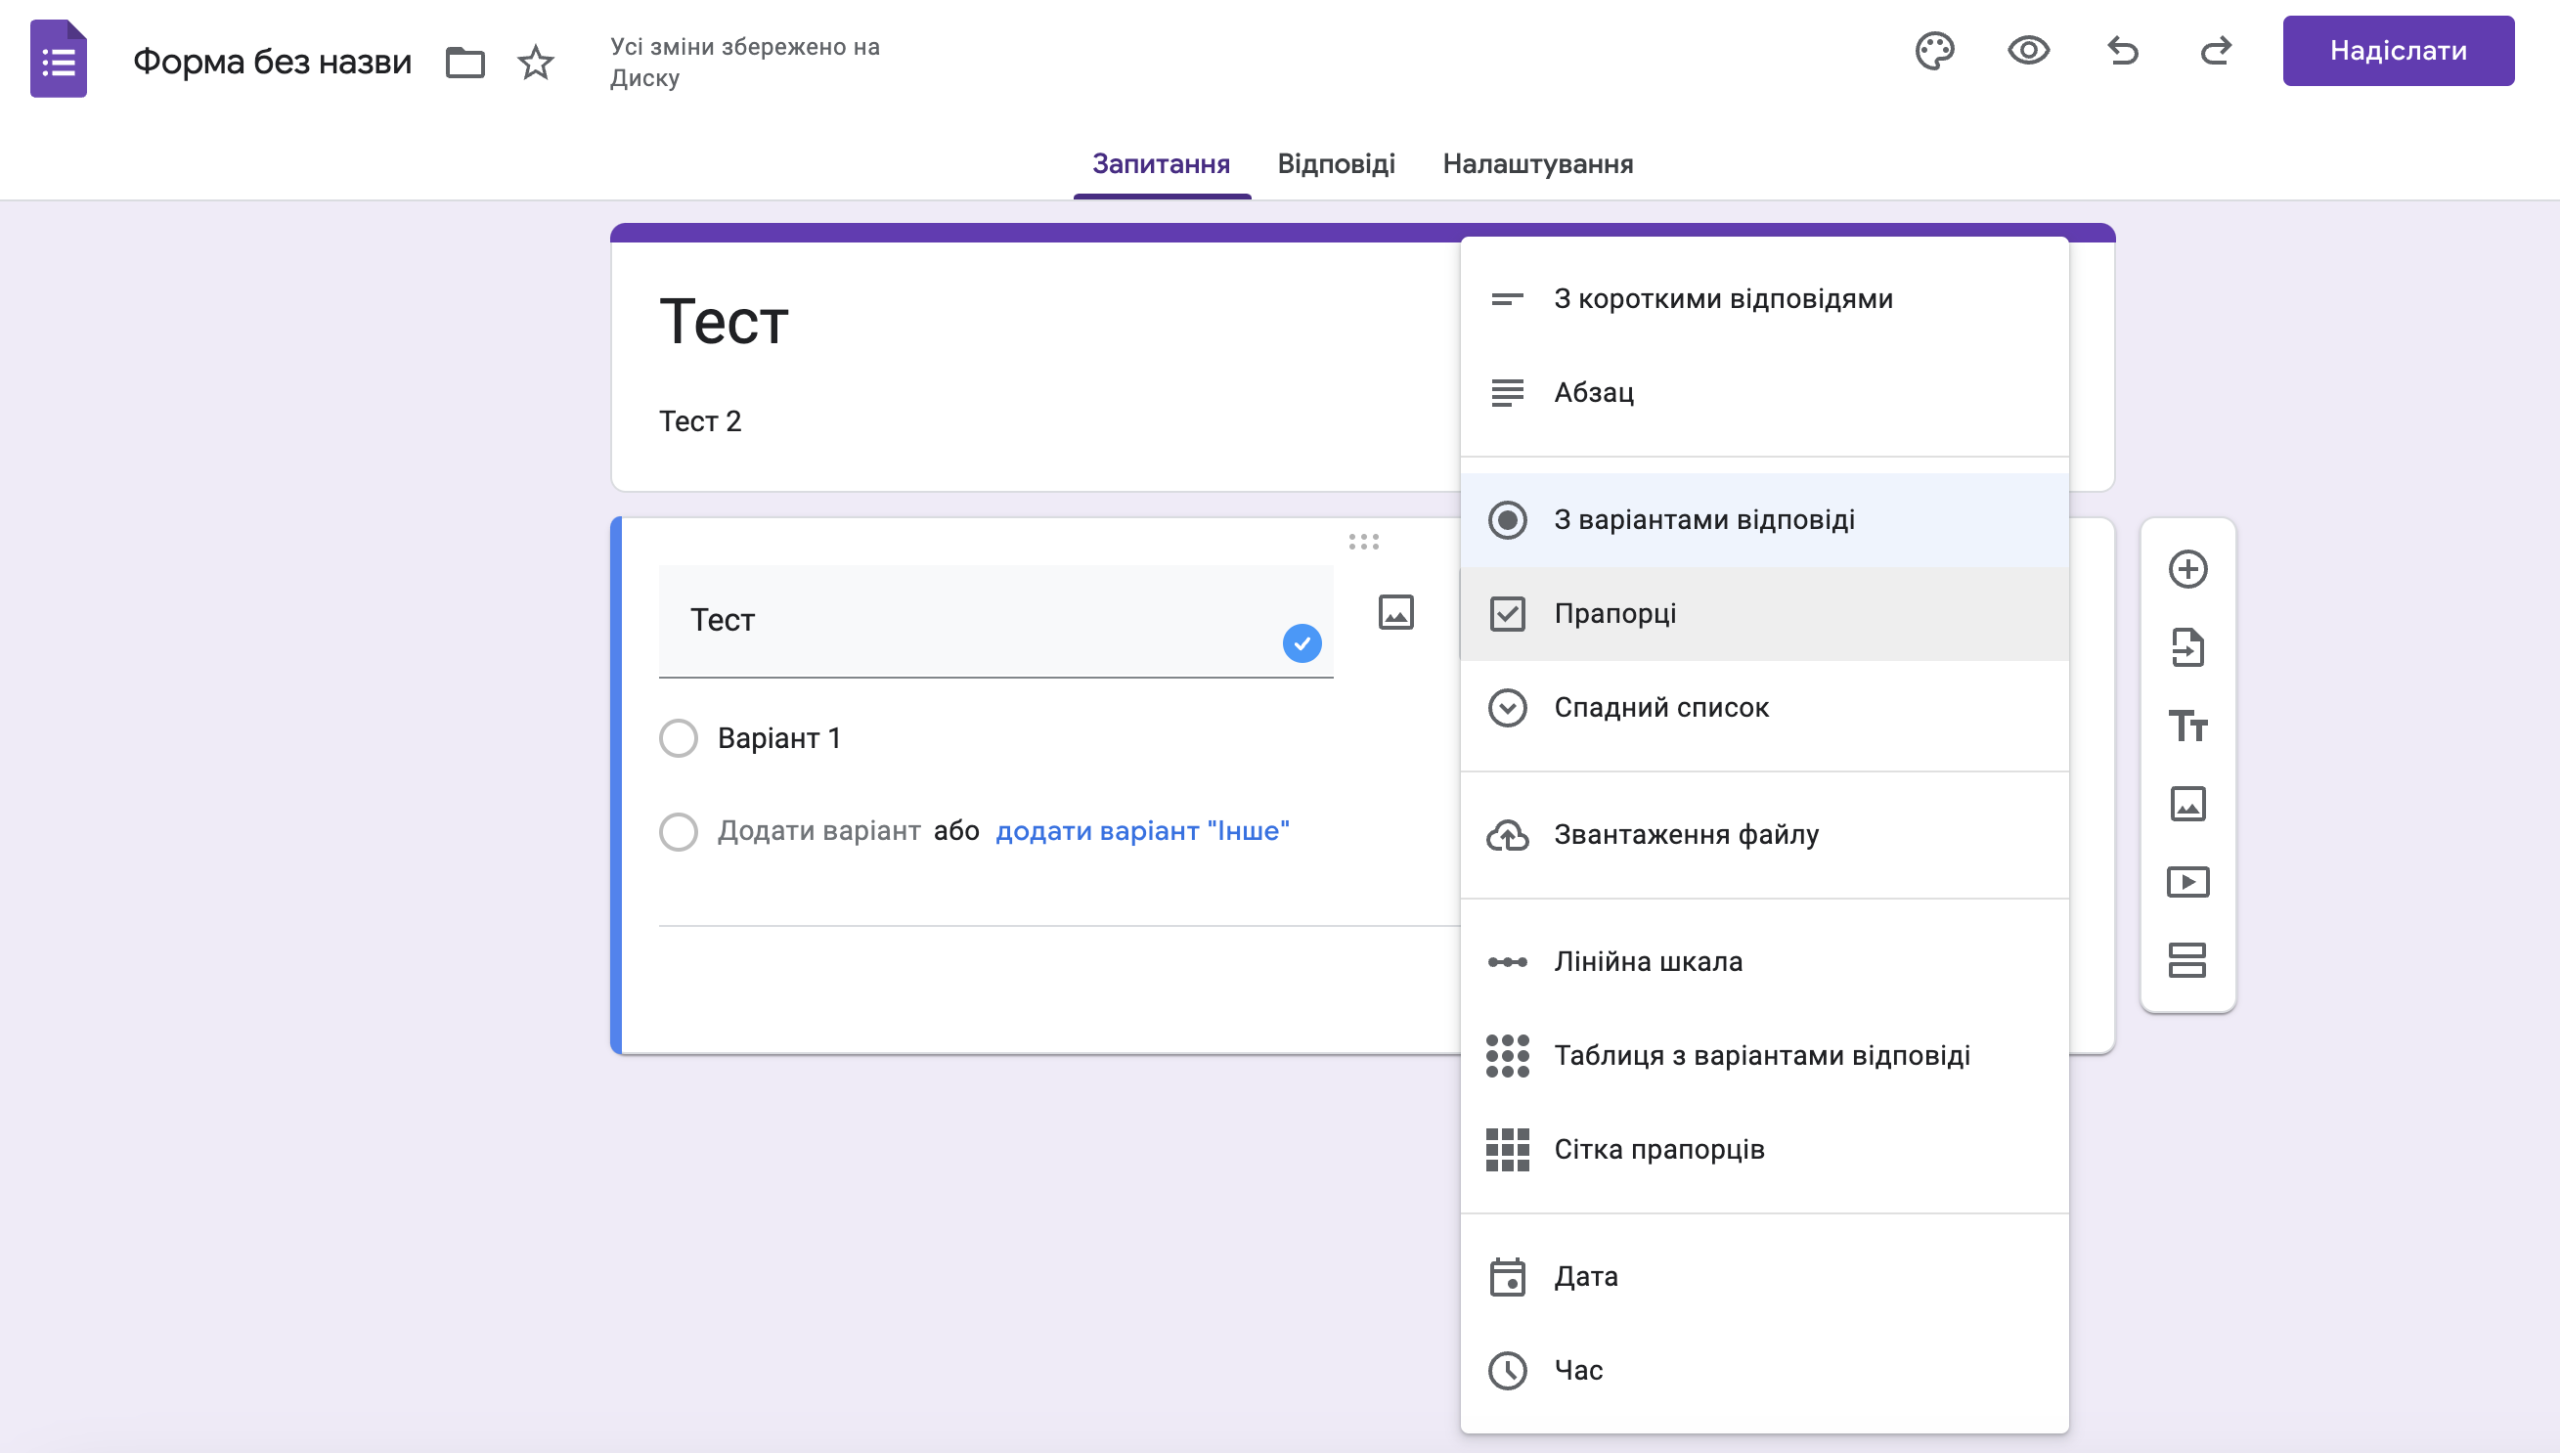Select Прапорці question type

click(x=1764, y=614)
